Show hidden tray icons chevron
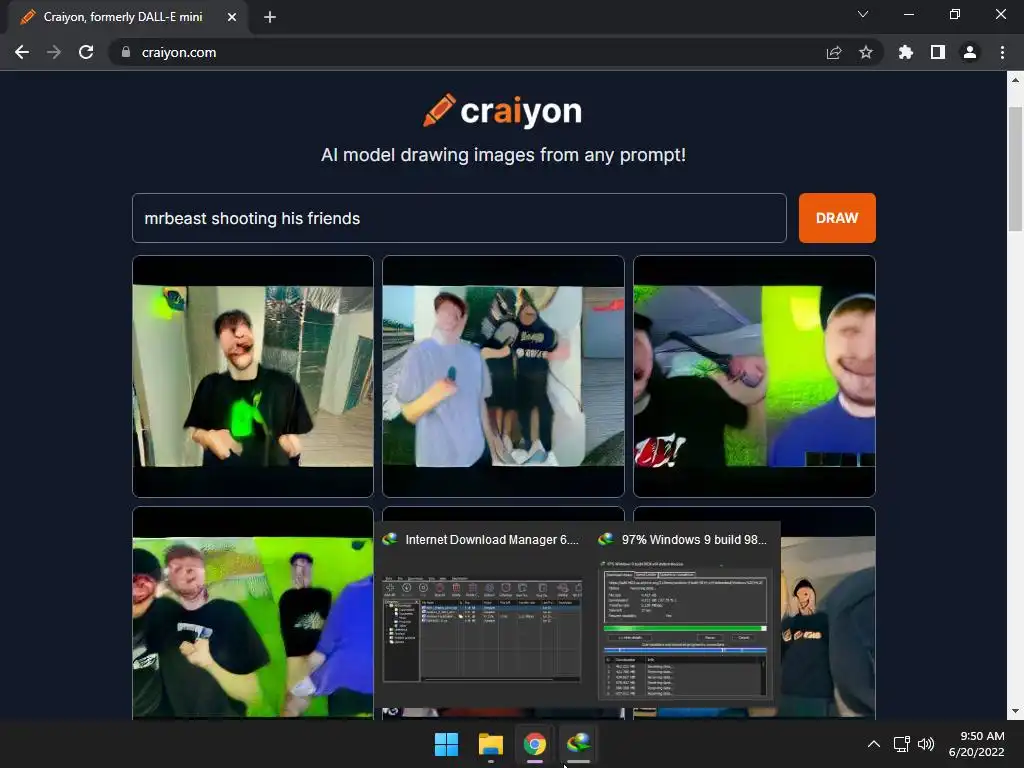Viewport: 1024px width, 768px height. [873, 744]
